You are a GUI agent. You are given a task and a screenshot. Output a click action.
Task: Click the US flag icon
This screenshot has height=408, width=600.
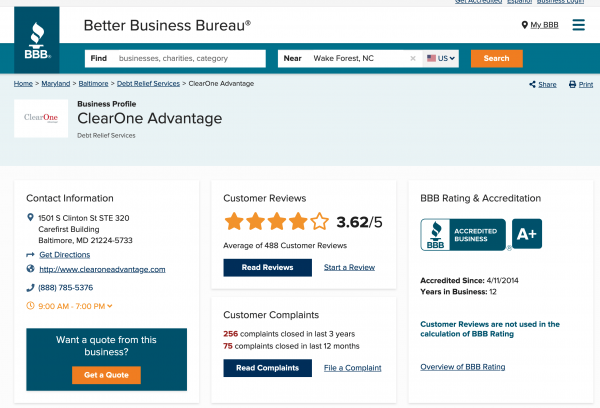click(x=431, y=58)
